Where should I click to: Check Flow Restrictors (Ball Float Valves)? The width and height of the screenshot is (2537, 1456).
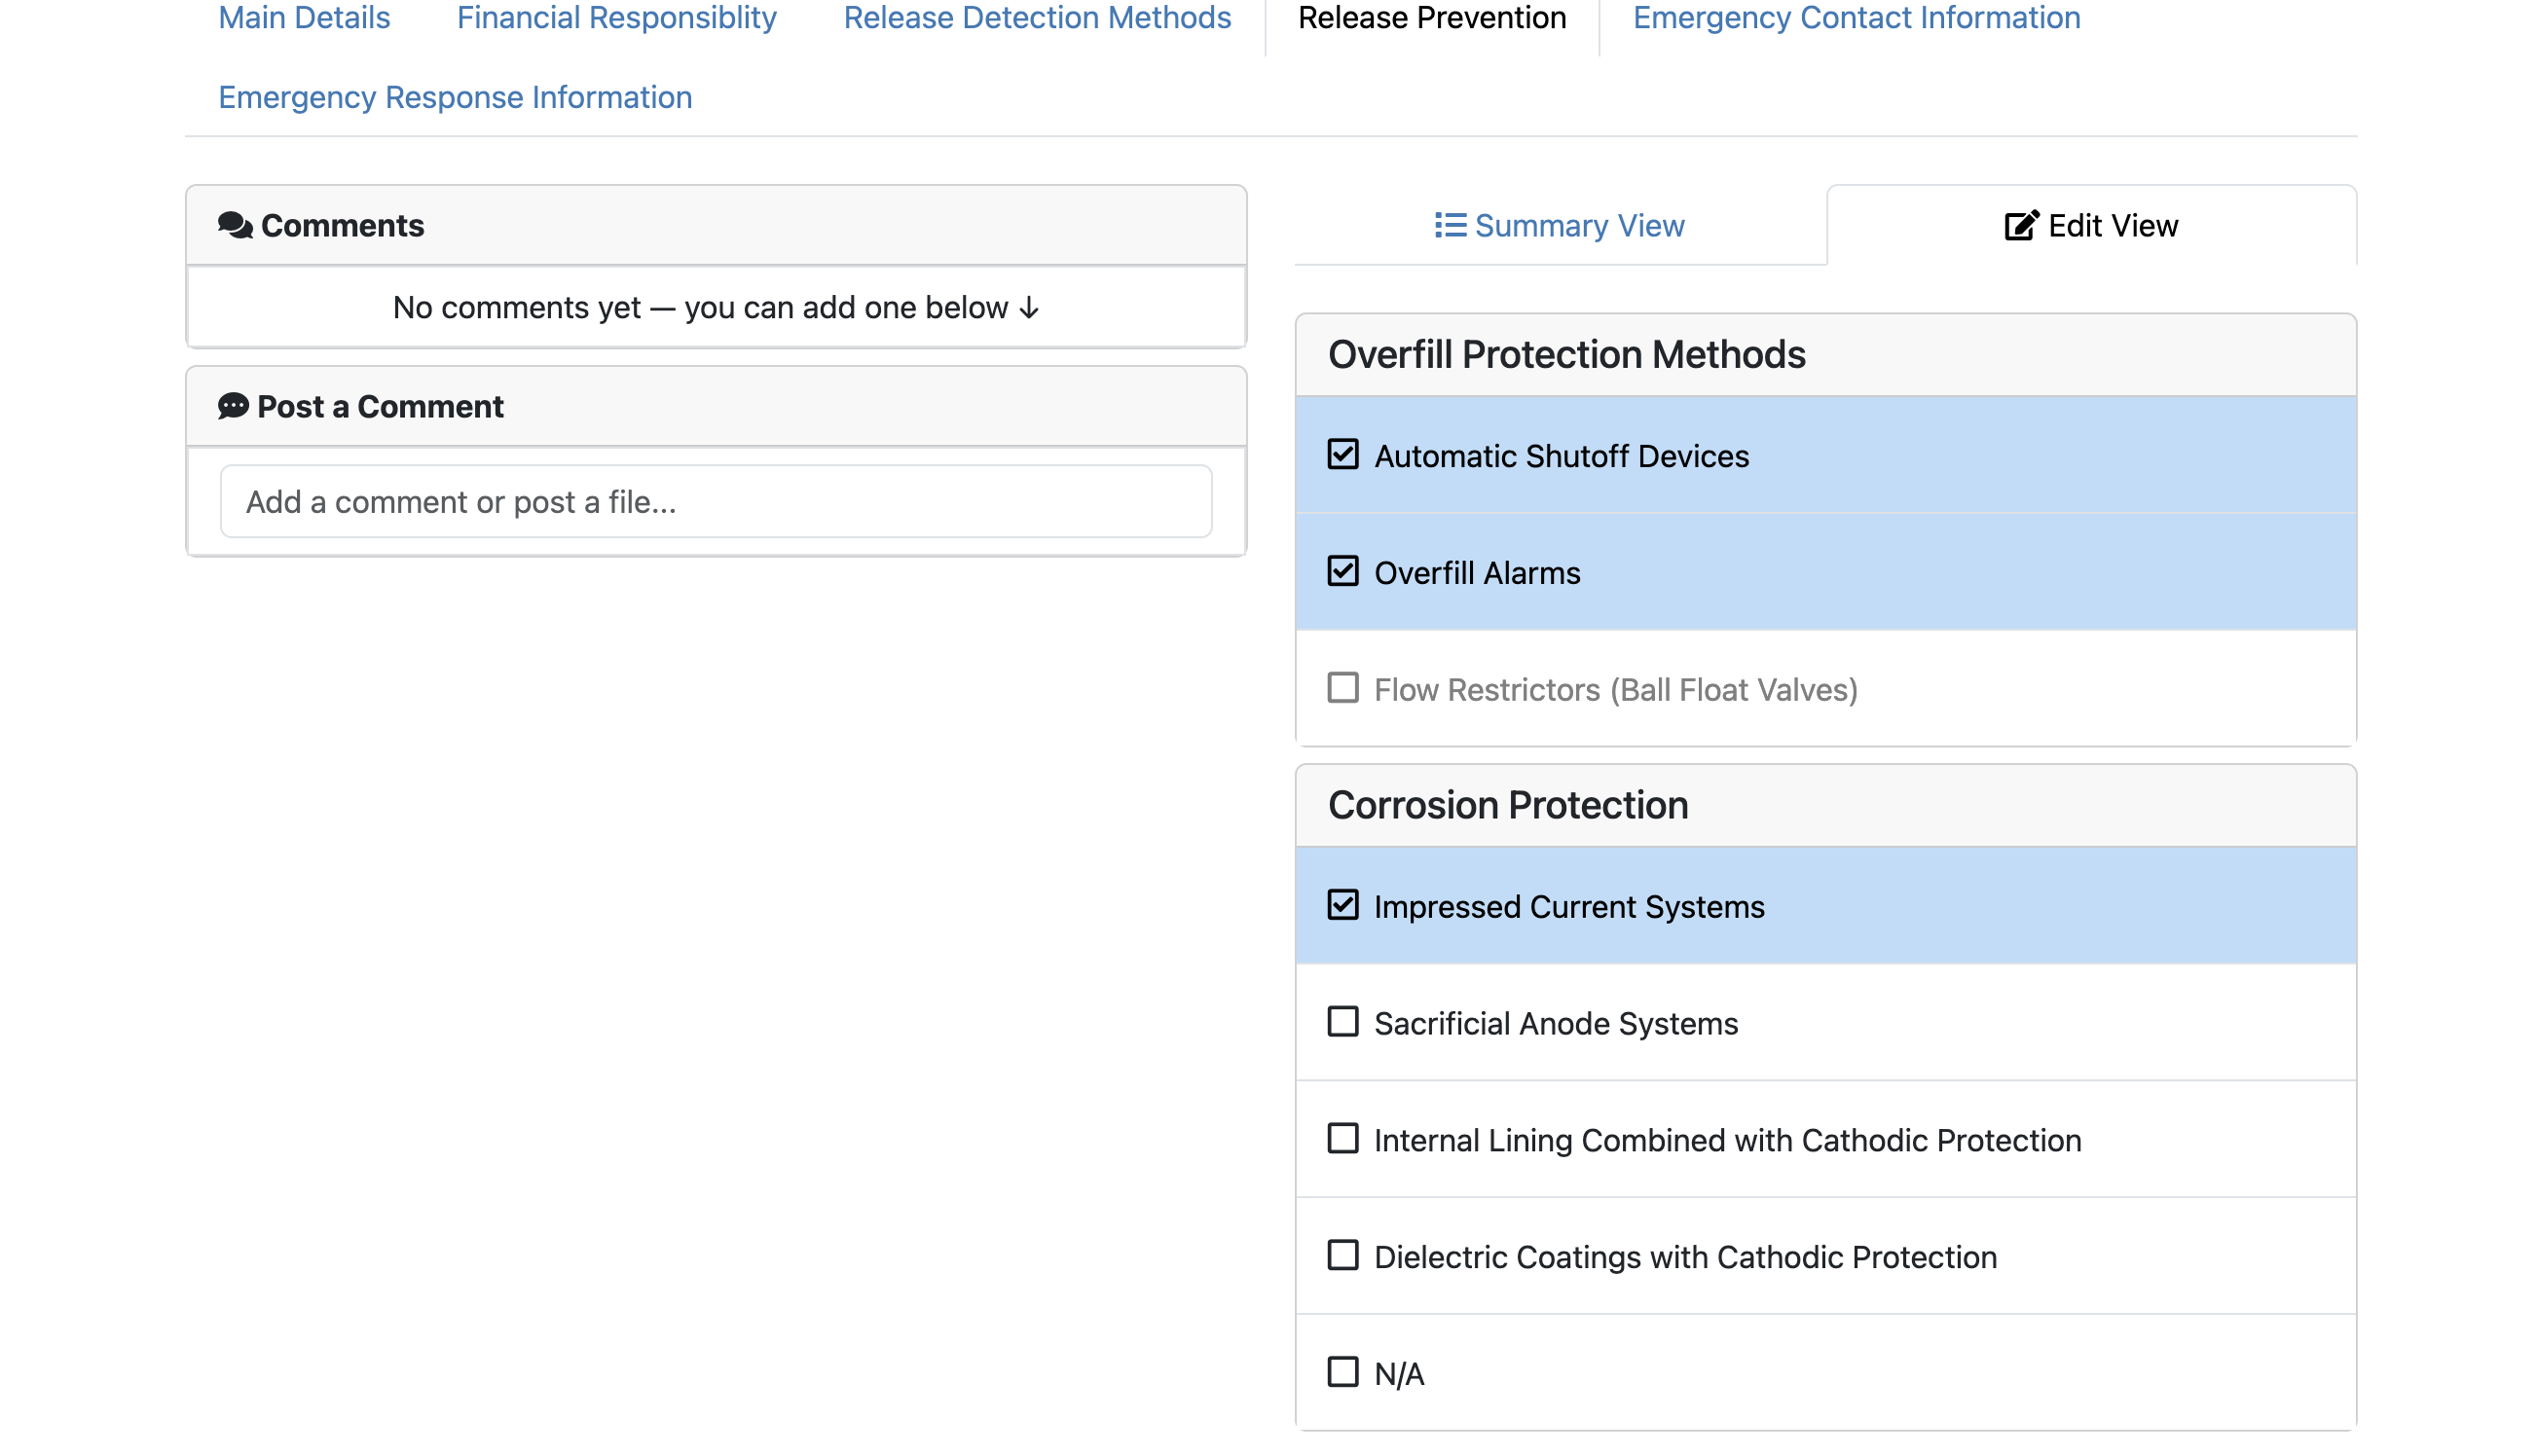(x=1342, y=689)
